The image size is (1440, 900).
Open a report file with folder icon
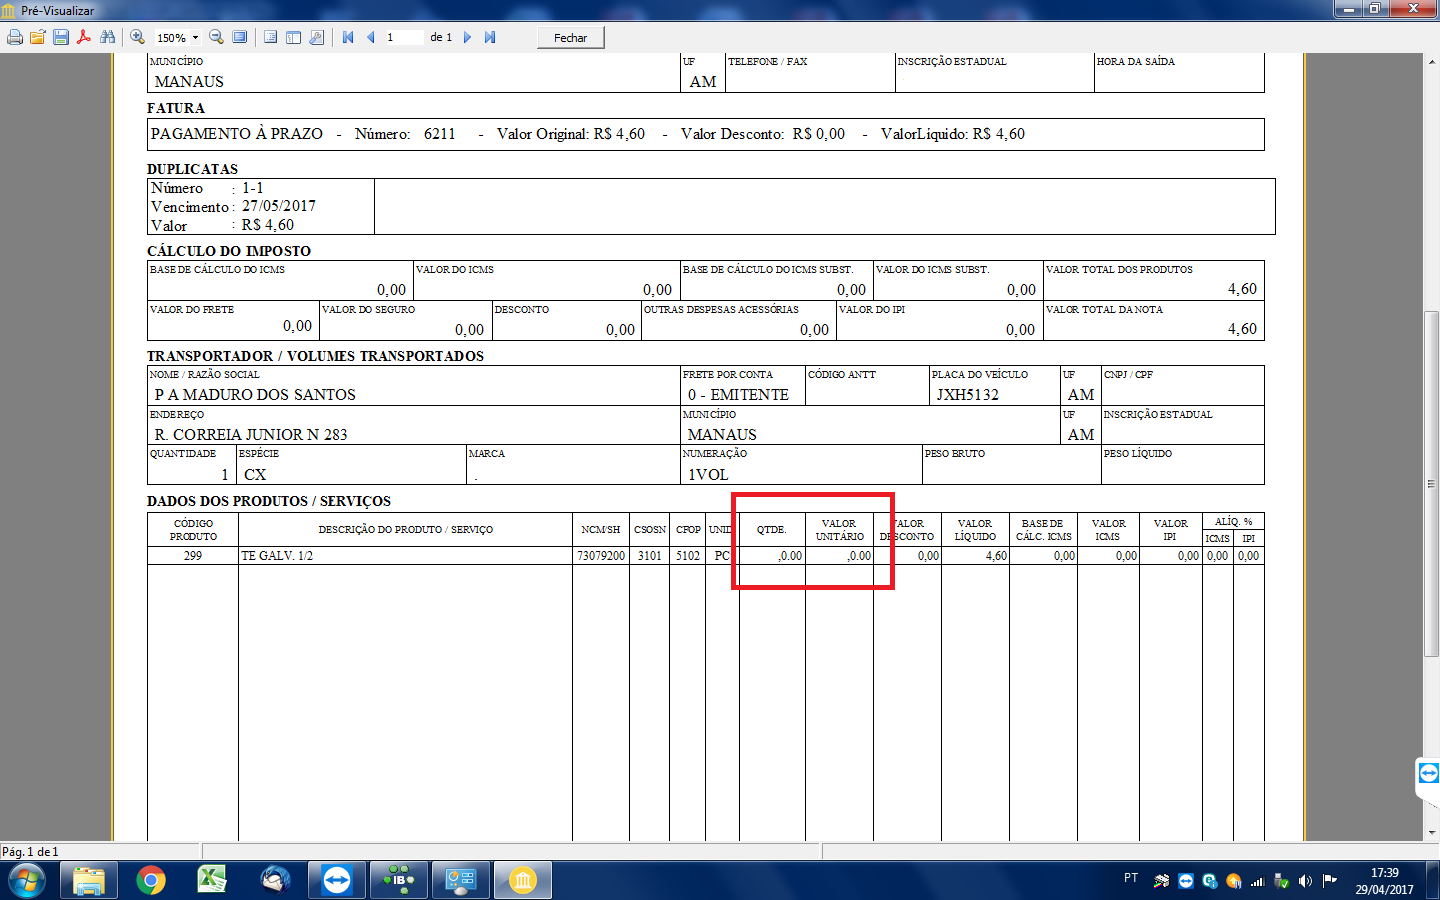[38, 37]
